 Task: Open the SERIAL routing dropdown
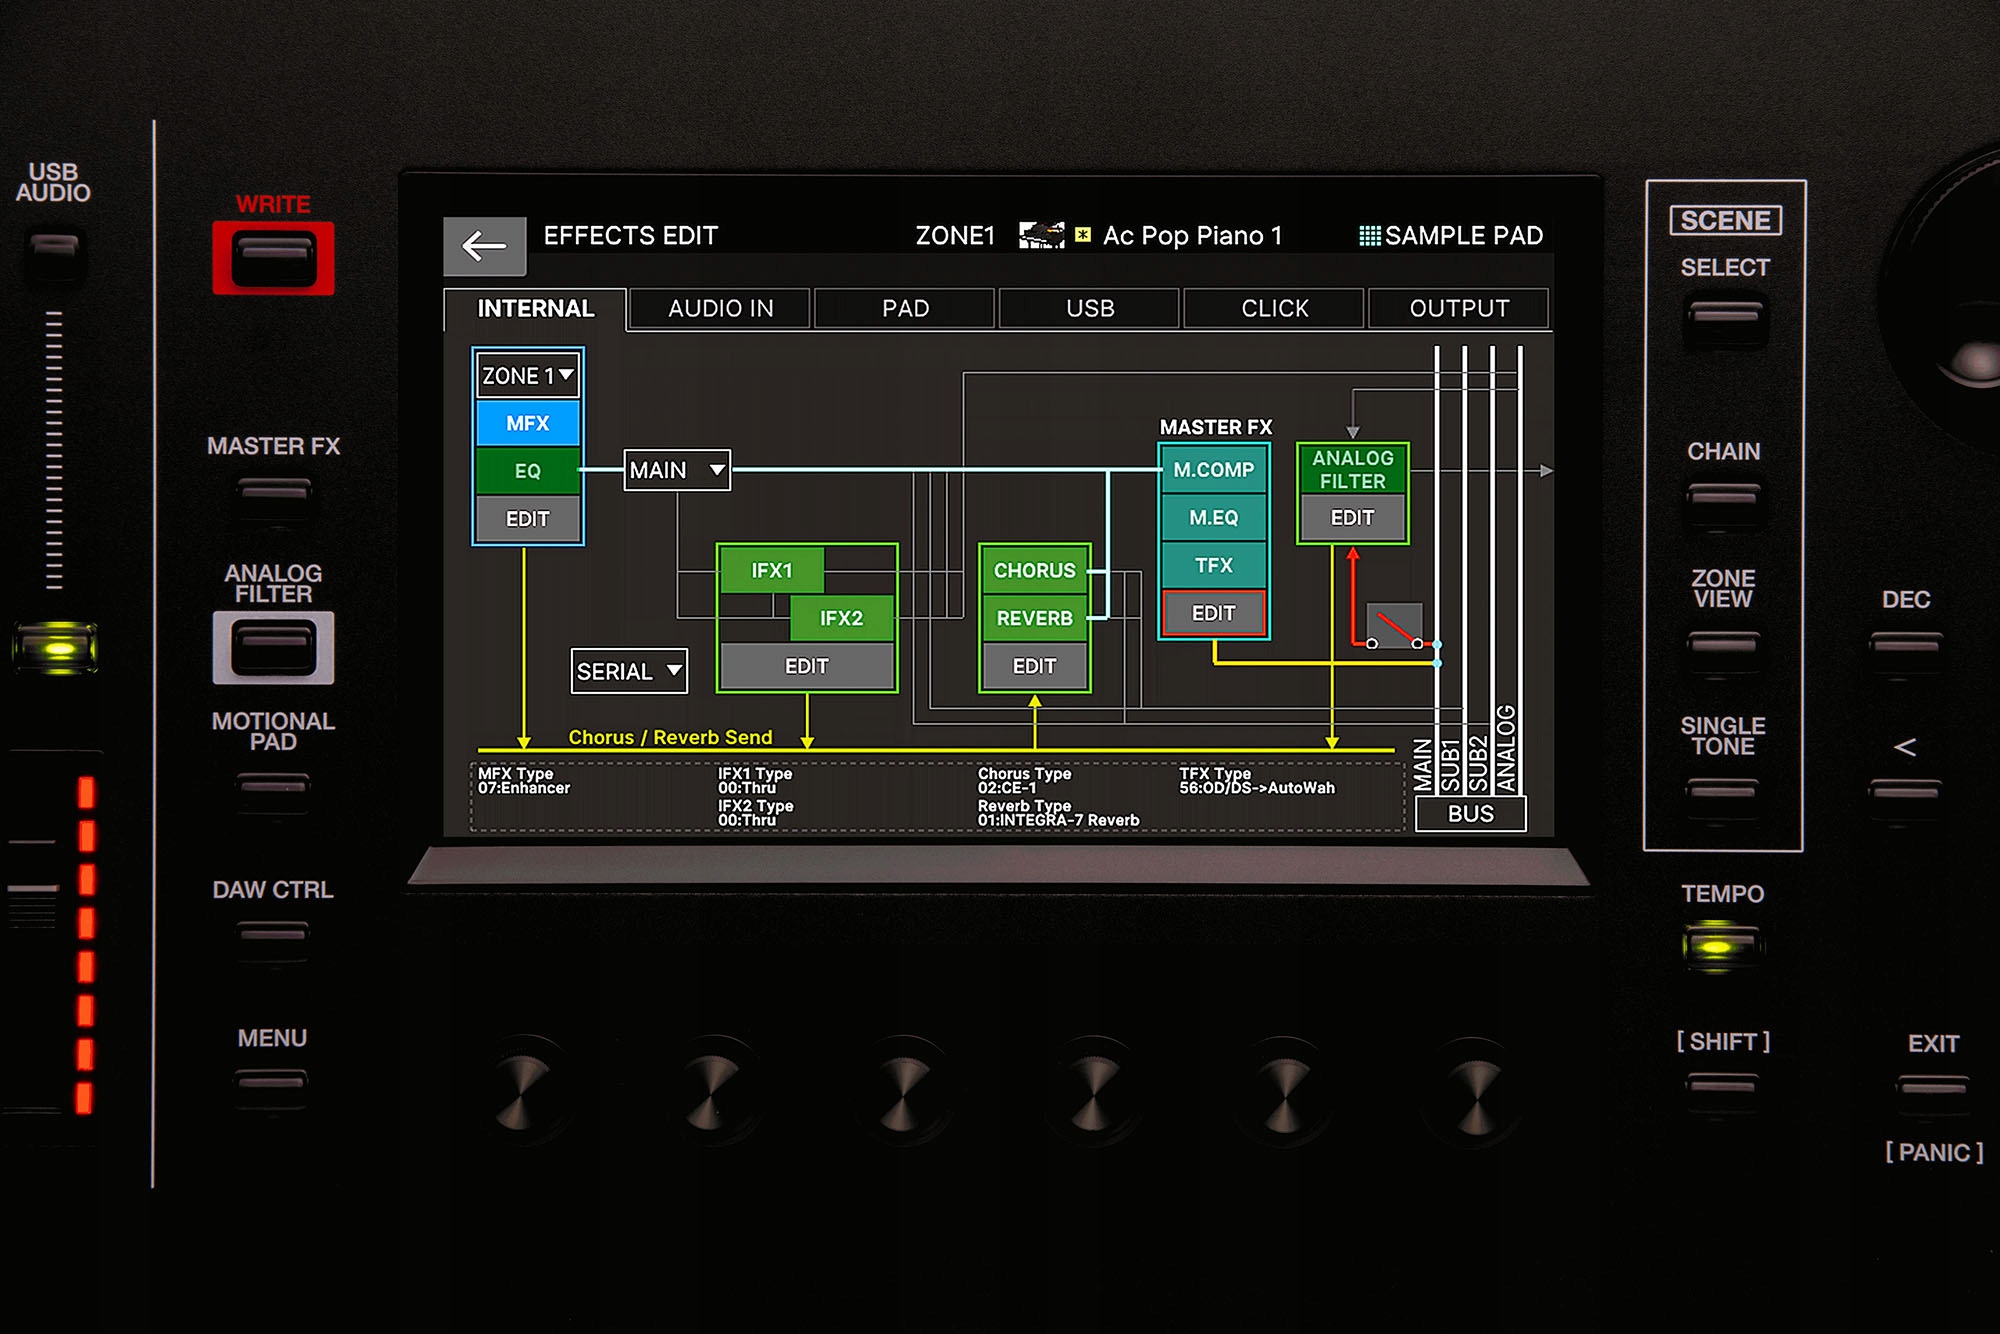click(630, 671)
